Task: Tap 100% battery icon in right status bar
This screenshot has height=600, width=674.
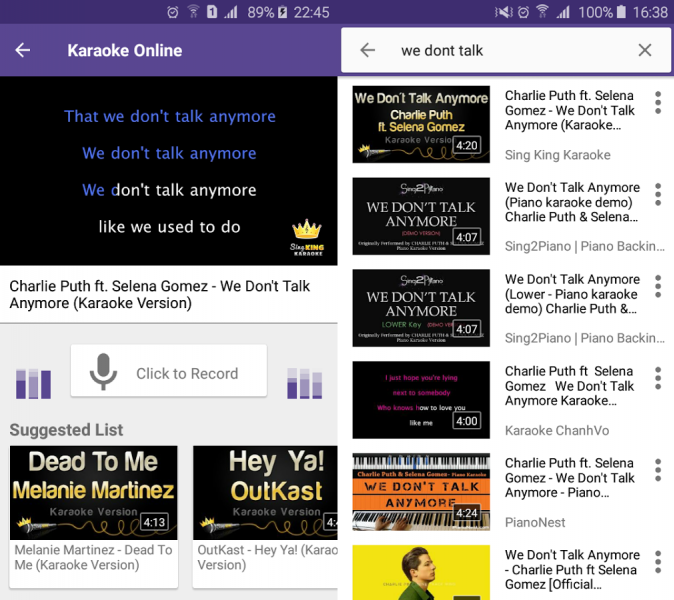Action: coord(621,12)
